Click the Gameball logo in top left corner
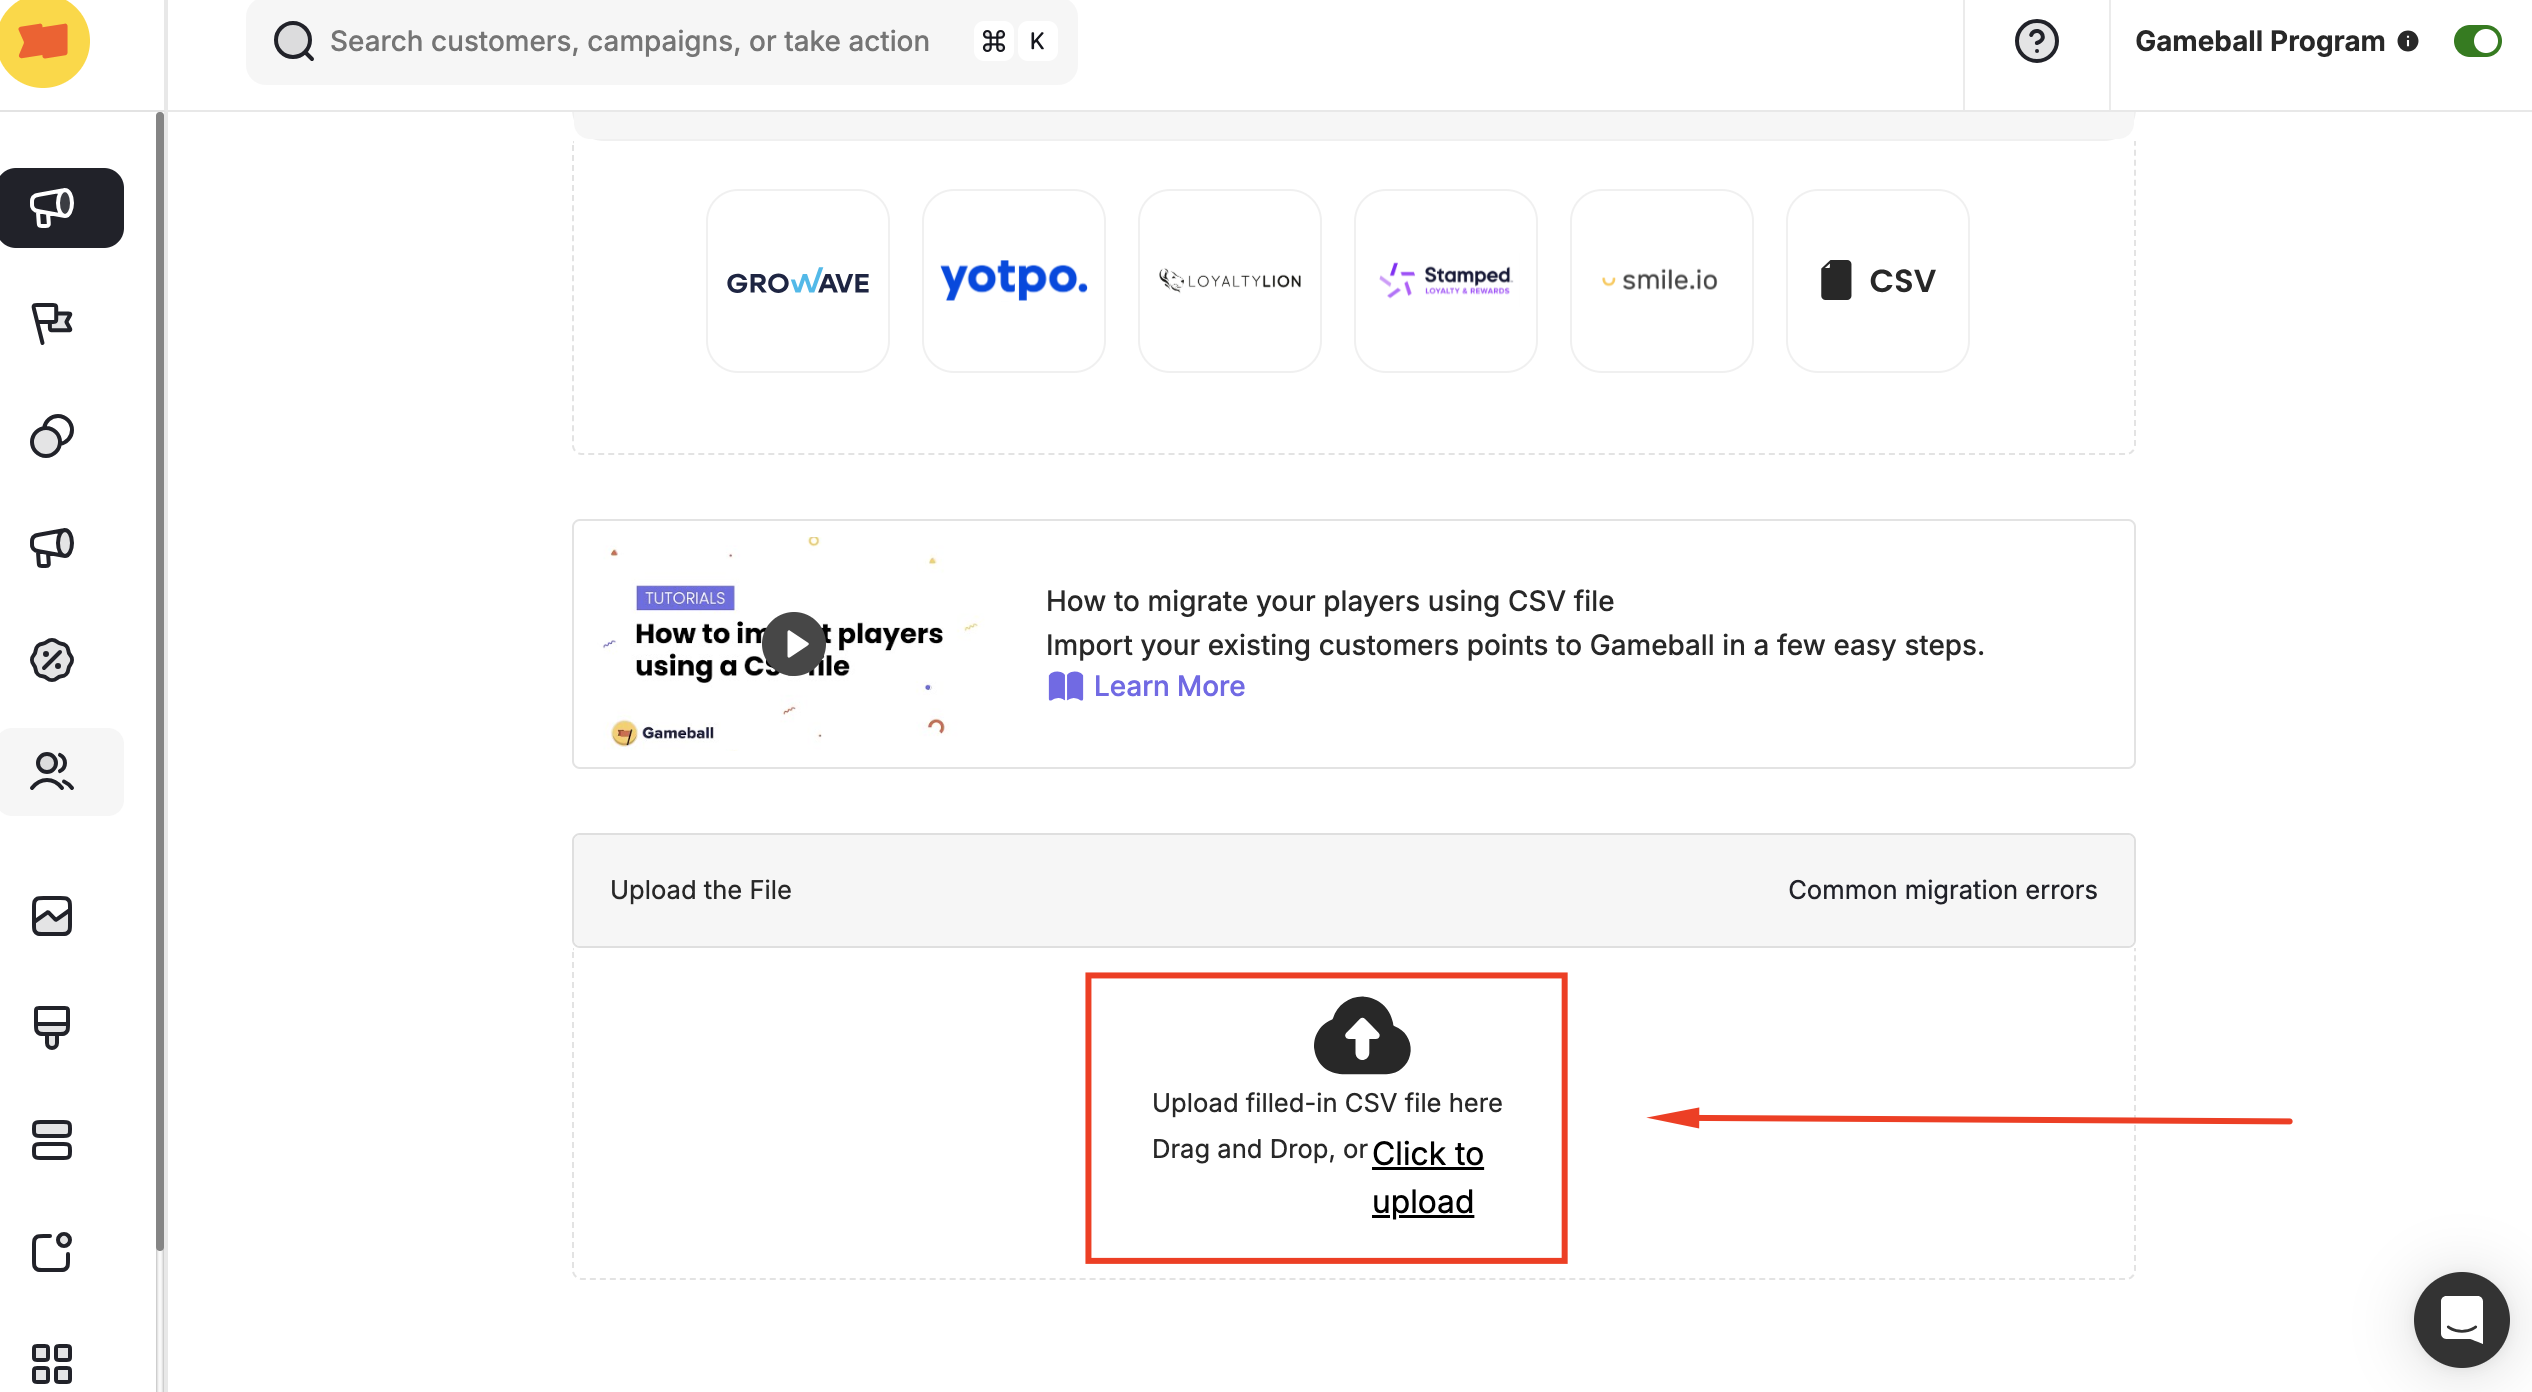 pos(45,43)
